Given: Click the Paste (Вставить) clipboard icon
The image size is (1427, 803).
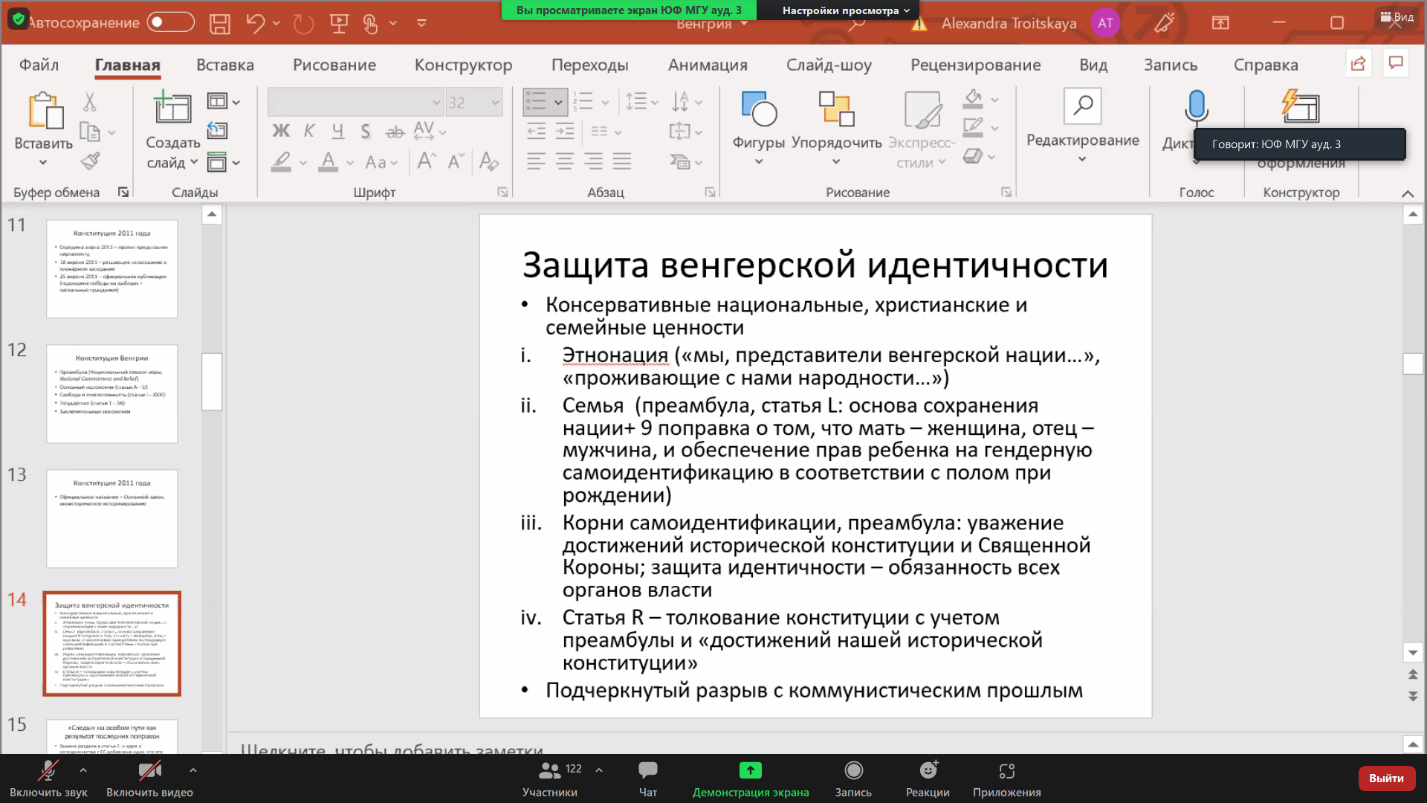Looking at the screenshot, I should coord(44,110).
